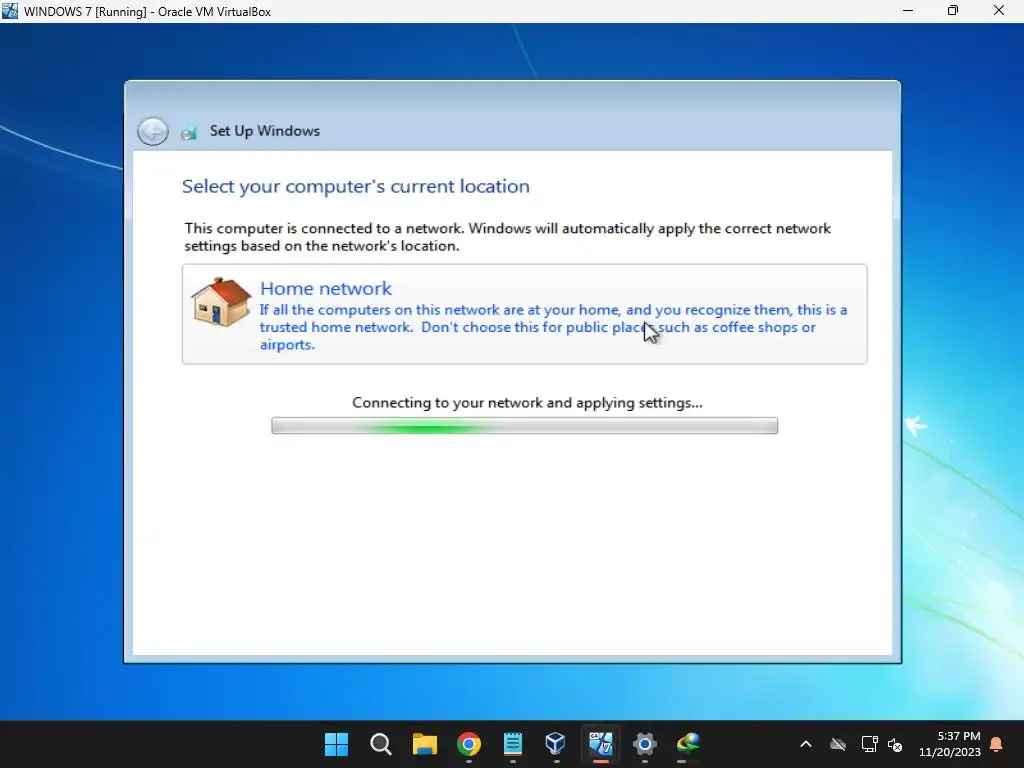Click the OneDrive cloud tray icon

(838, 744)
